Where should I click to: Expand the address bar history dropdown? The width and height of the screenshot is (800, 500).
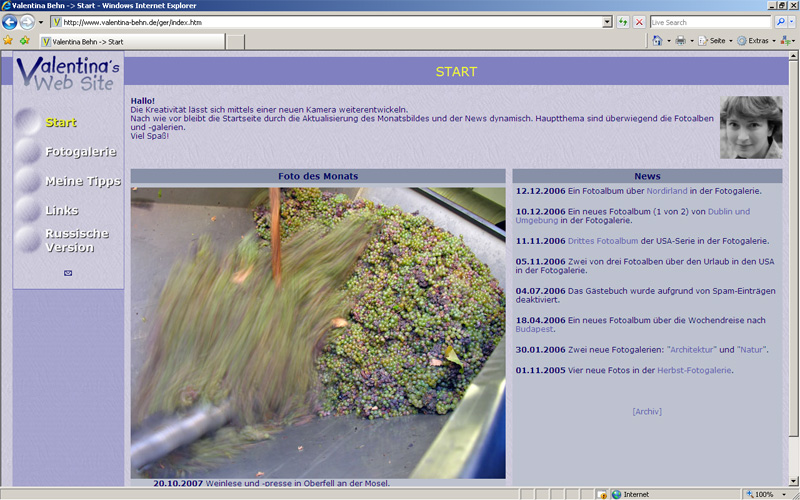point(607,22)
